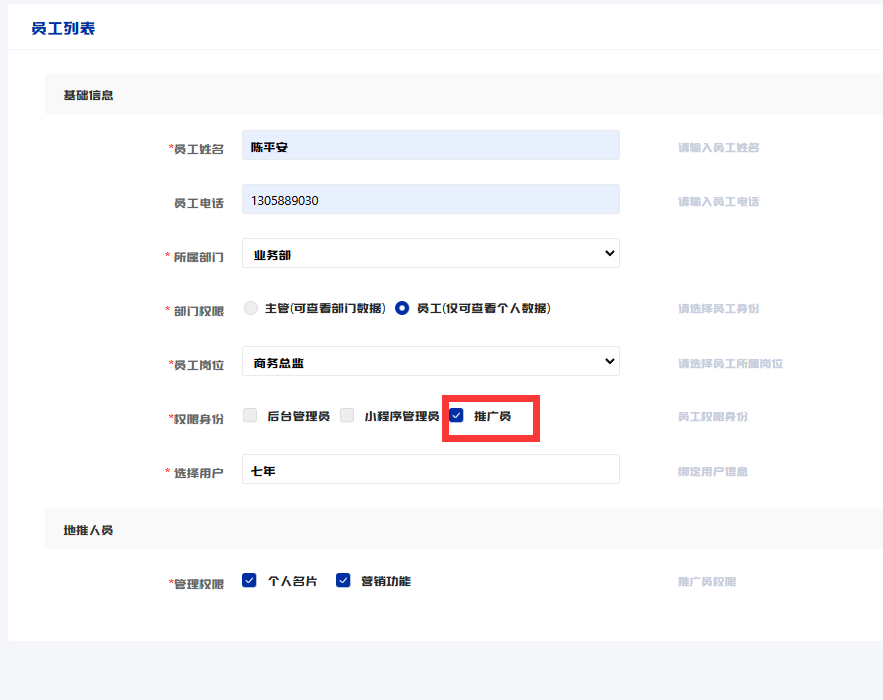Click the 管理权限 field label

pyautogui.click(x=198, y=584)
